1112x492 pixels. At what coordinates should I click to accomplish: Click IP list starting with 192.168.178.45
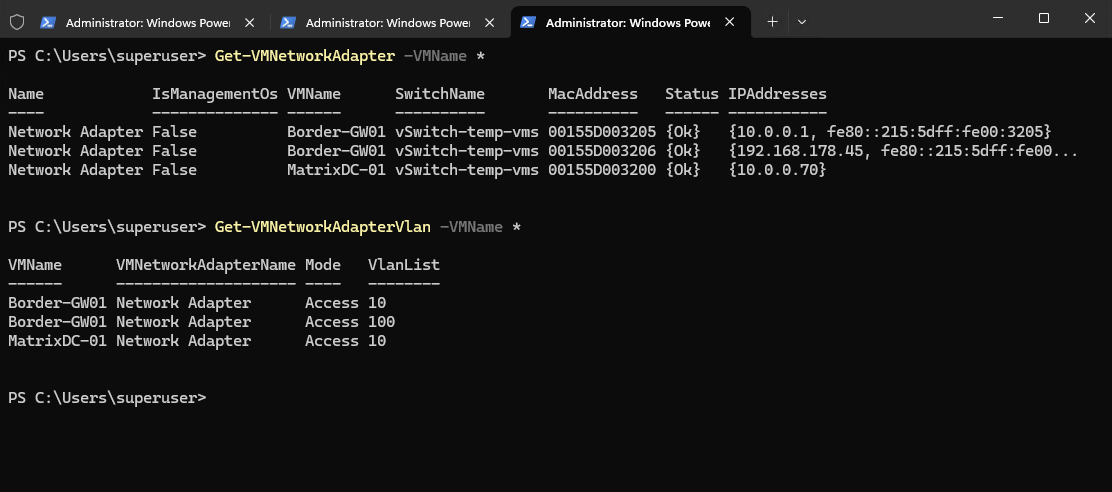903,151
